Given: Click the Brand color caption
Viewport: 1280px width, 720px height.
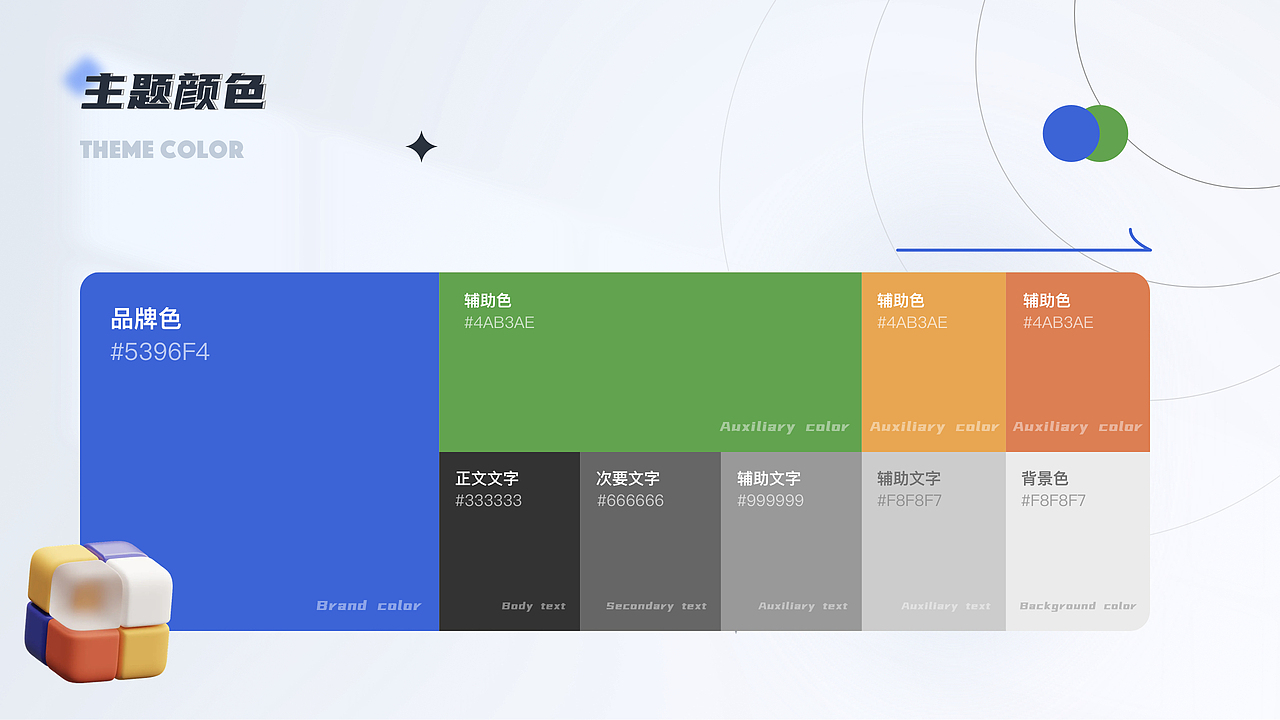Looking at the screenshot, I should 369,606.
